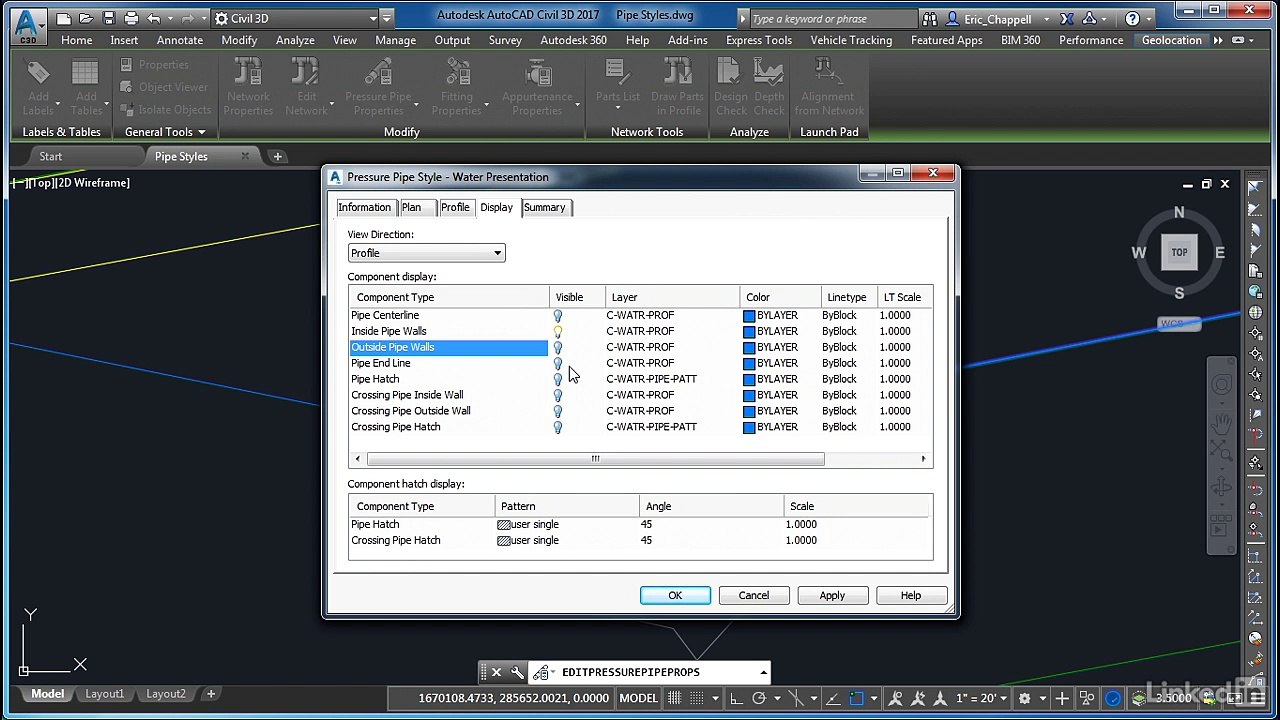The height and width of the screenshot is (720, 1280).
Task: Click the Apply button
Action: 832,595
